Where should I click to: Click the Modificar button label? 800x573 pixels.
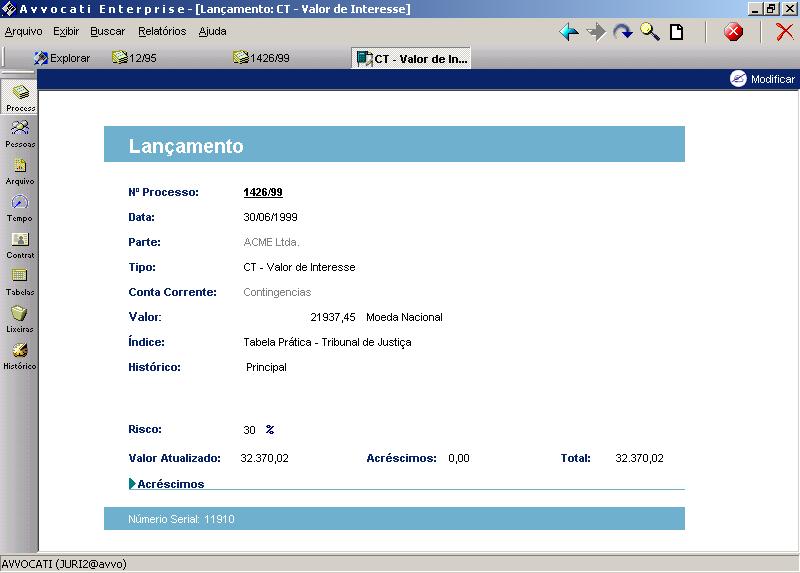coord(772,79)
